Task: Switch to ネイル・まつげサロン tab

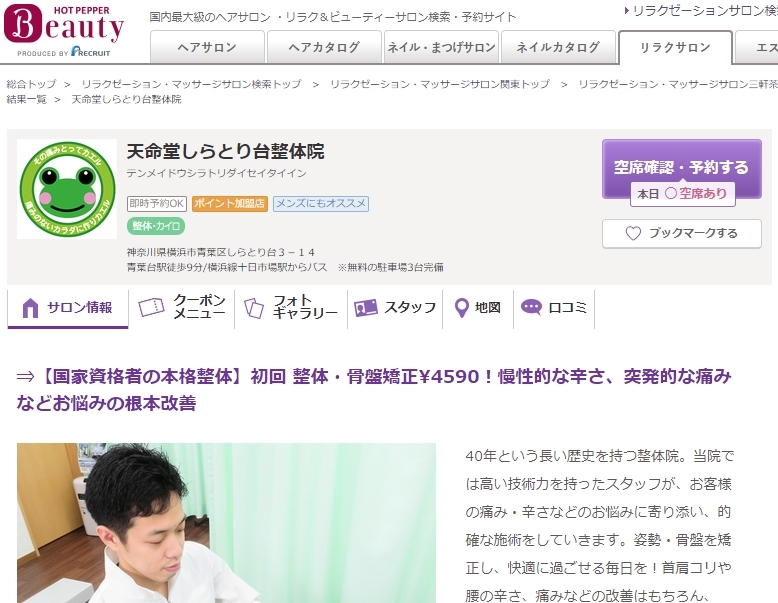Action: click(441, 47)
